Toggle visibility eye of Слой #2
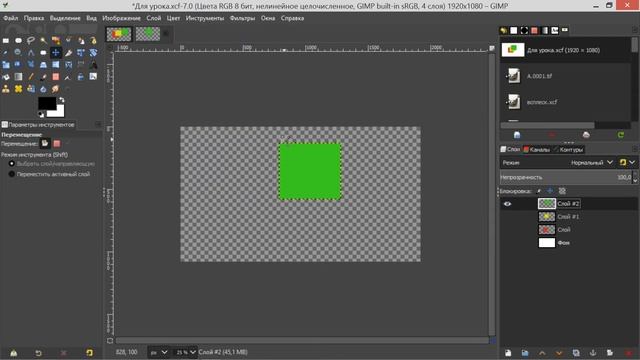The height and width of the screenshot is (360, 640). pos(507,204)
